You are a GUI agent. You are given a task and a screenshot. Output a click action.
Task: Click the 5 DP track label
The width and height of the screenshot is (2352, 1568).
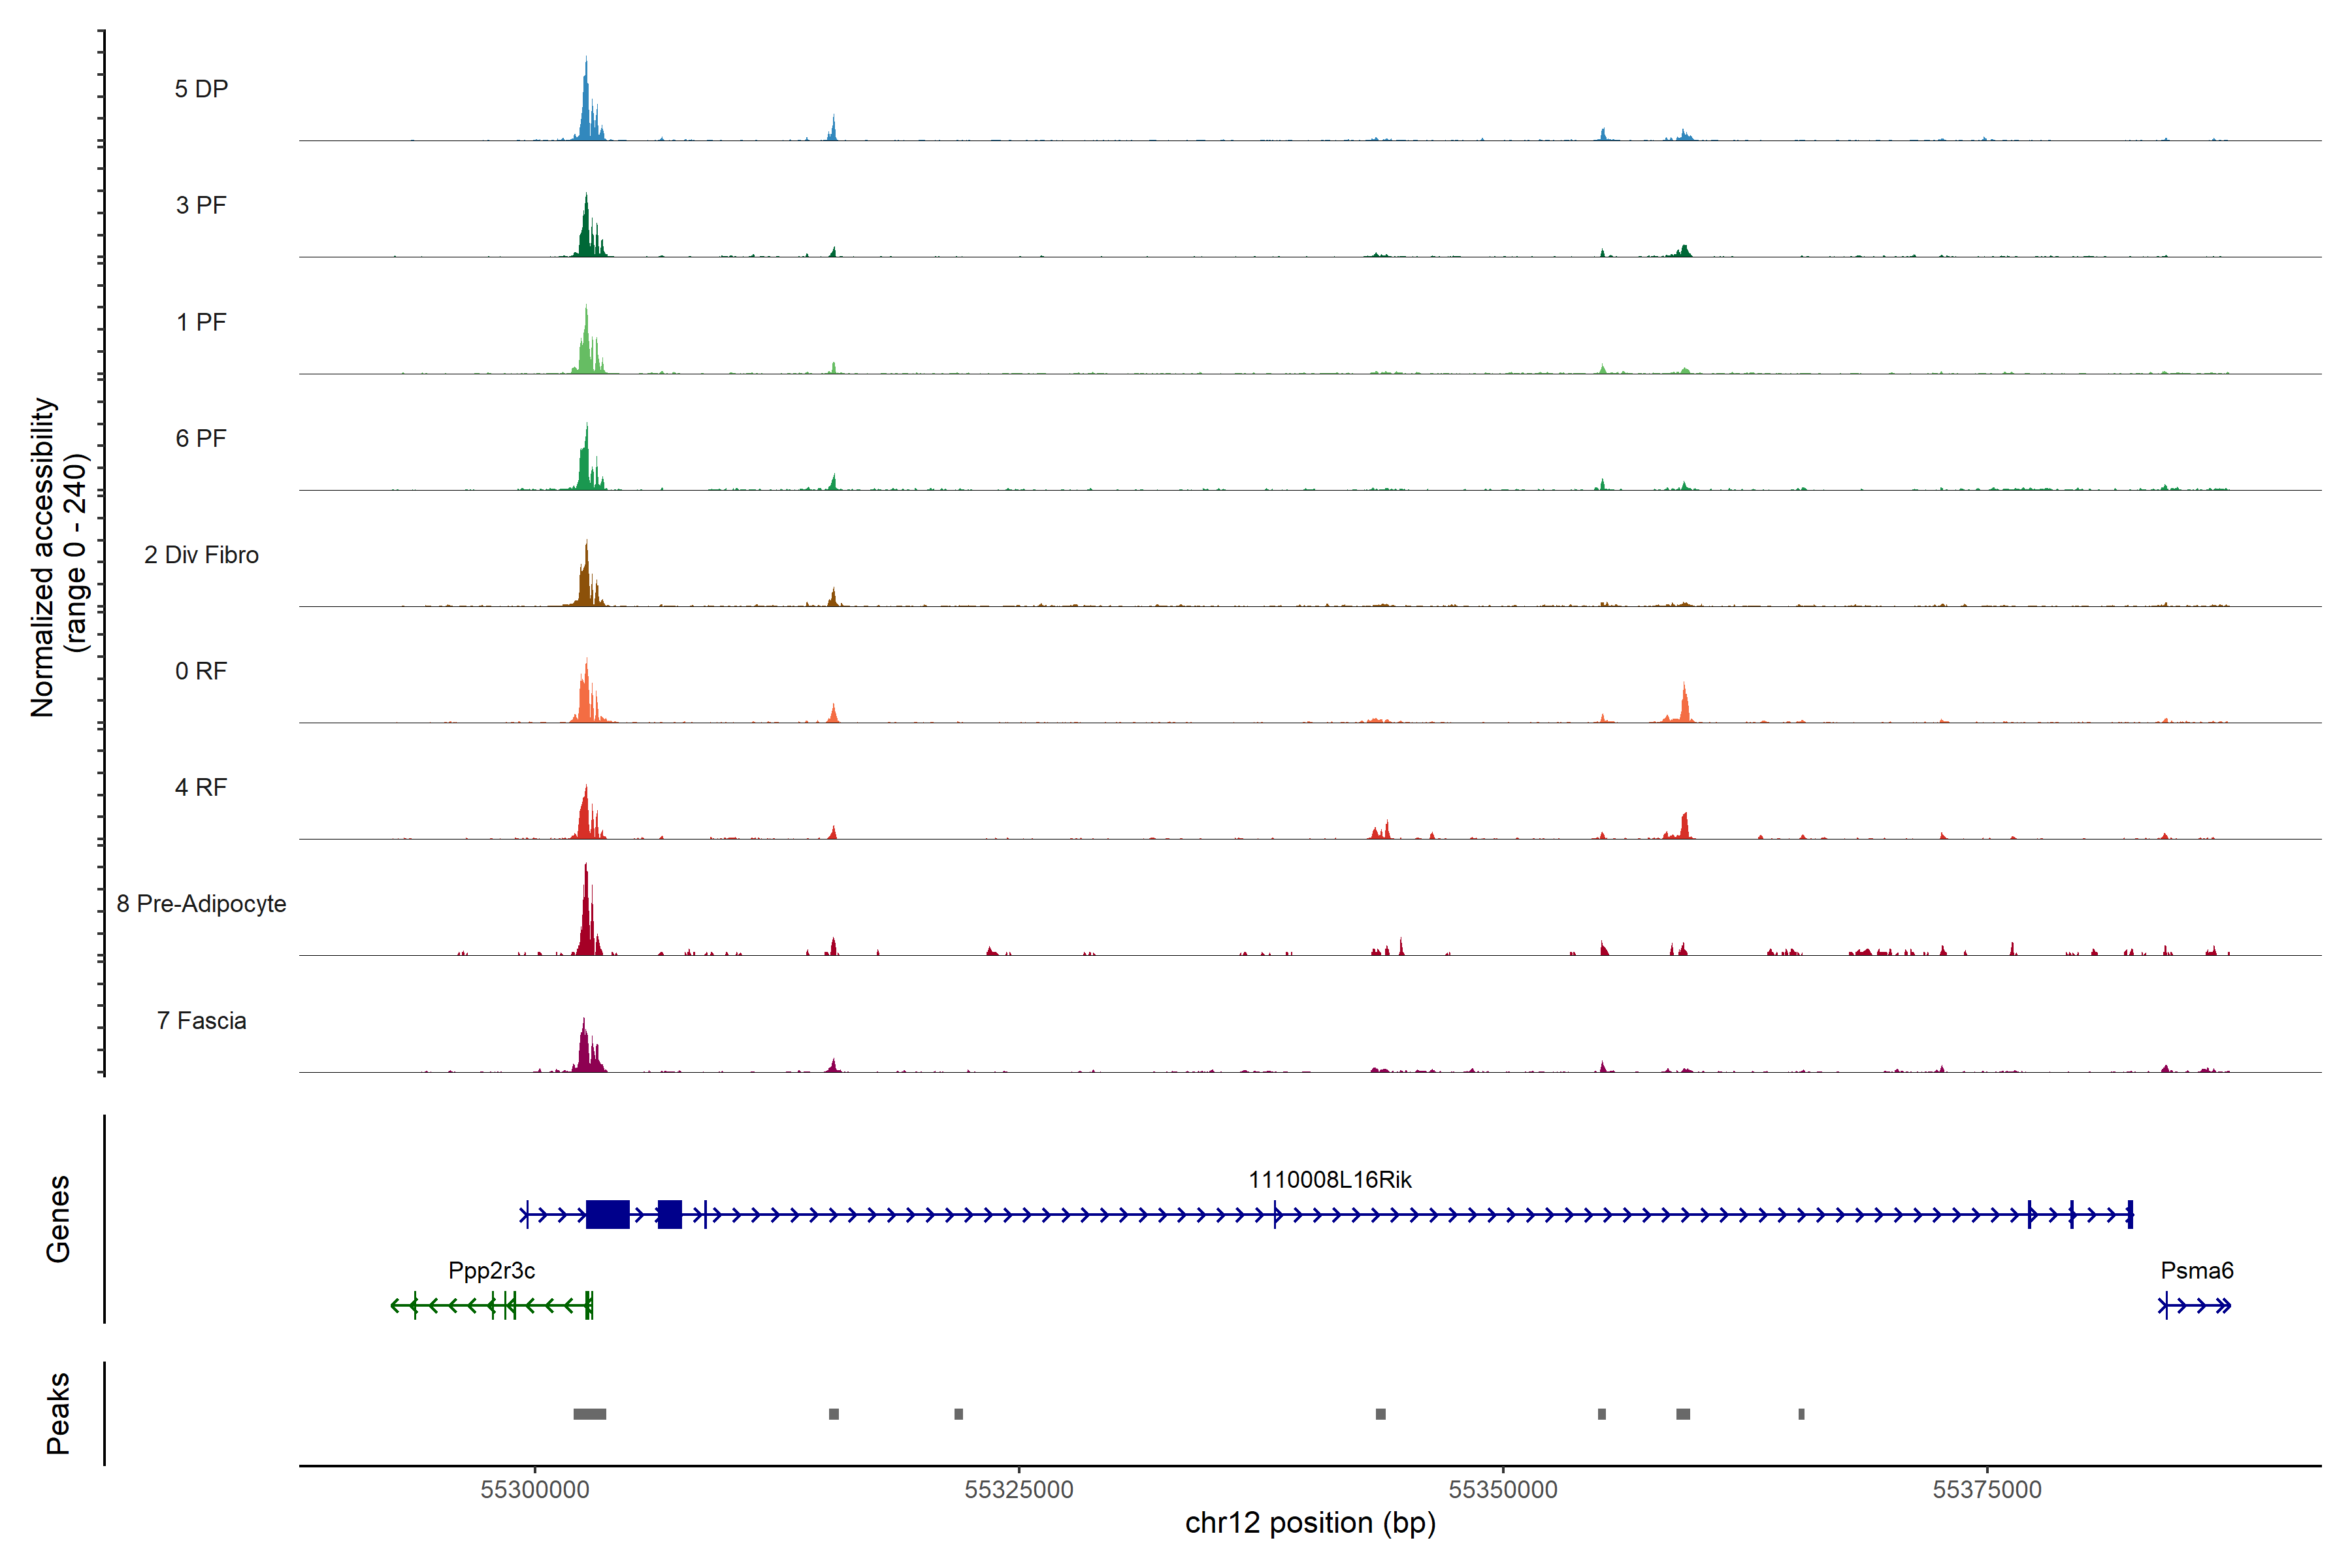(x=201, y=89)
